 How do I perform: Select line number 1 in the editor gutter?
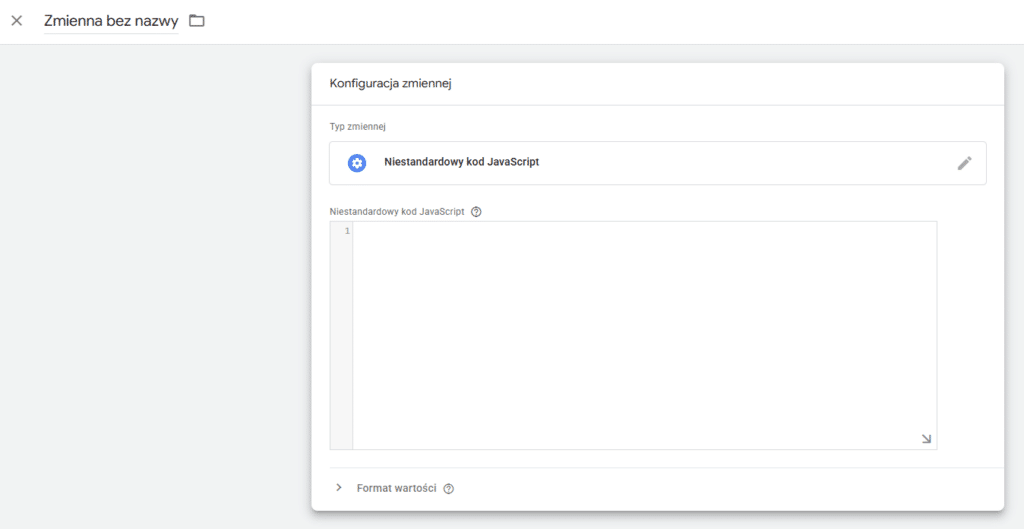coord(347,231)
